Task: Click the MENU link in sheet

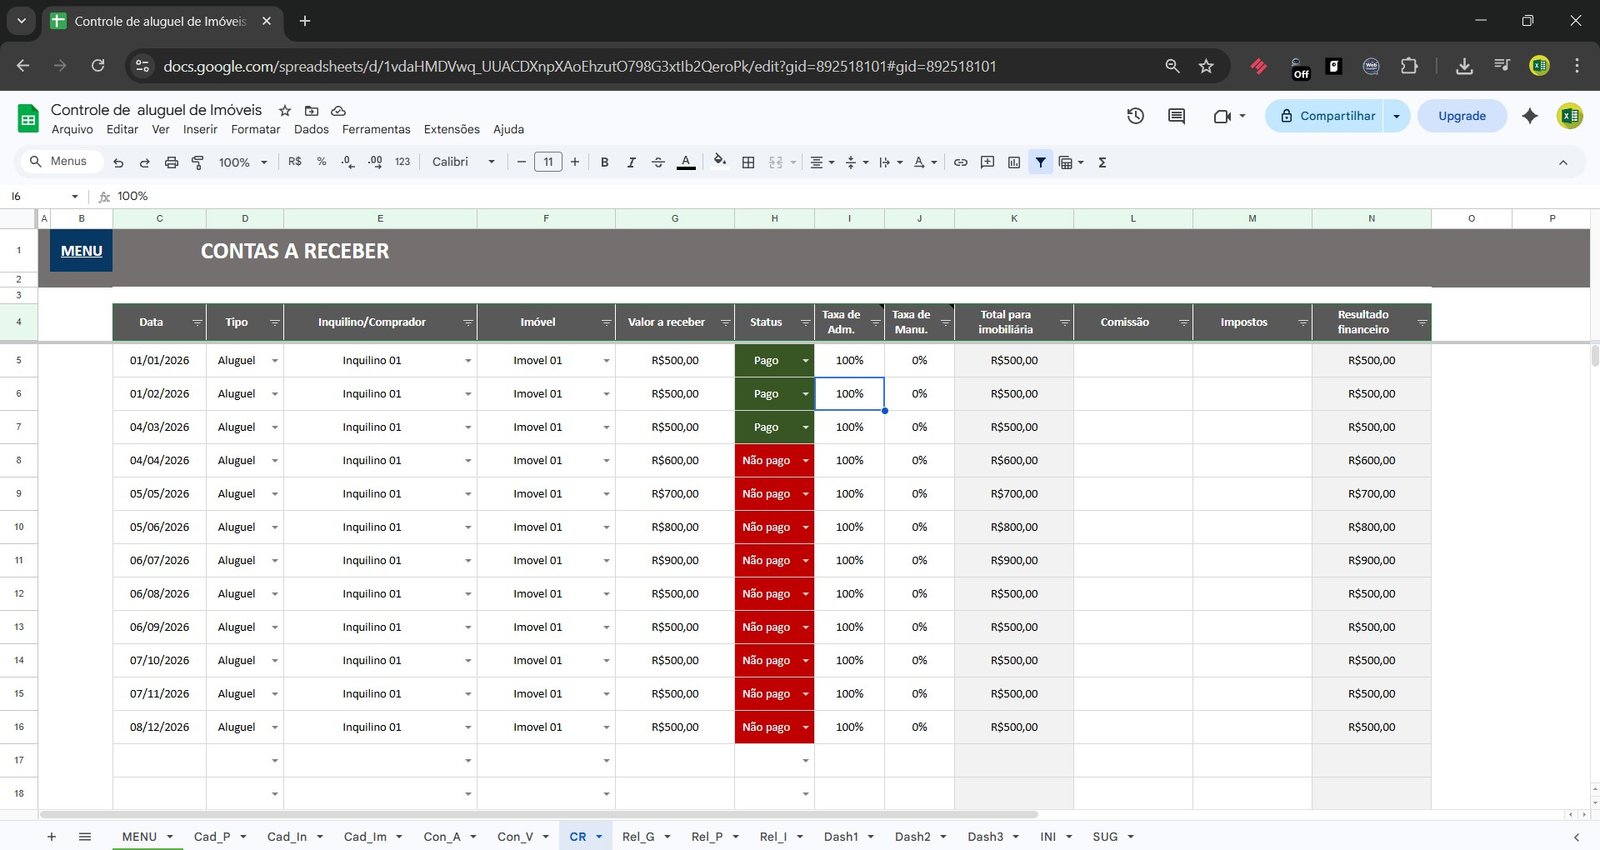Action: tap(81, 251)
